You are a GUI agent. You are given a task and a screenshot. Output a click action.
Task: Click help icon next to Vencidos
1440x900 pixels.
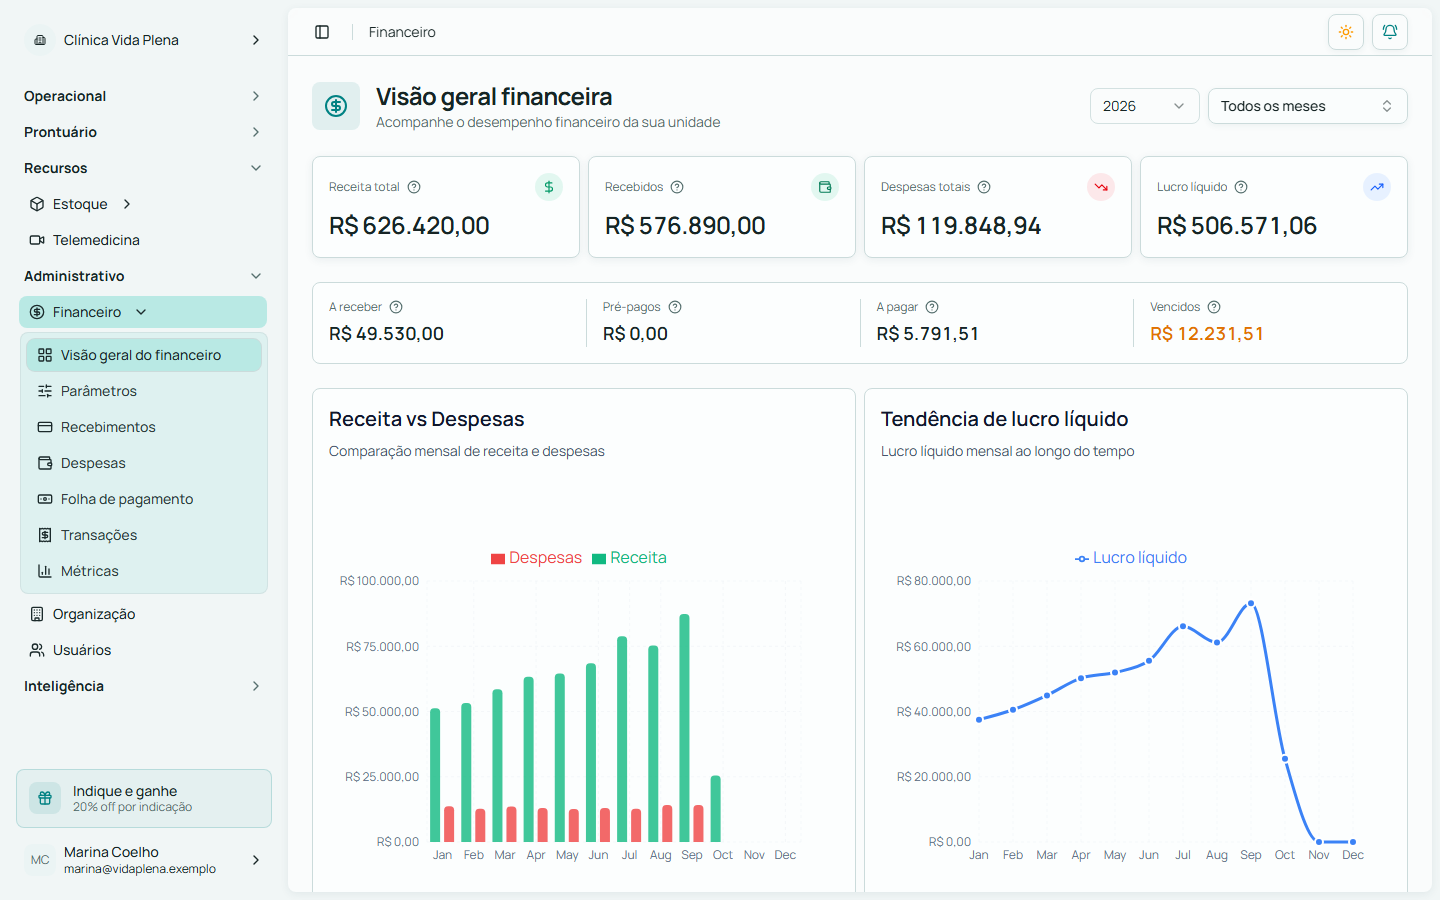tap(1214, 307)
